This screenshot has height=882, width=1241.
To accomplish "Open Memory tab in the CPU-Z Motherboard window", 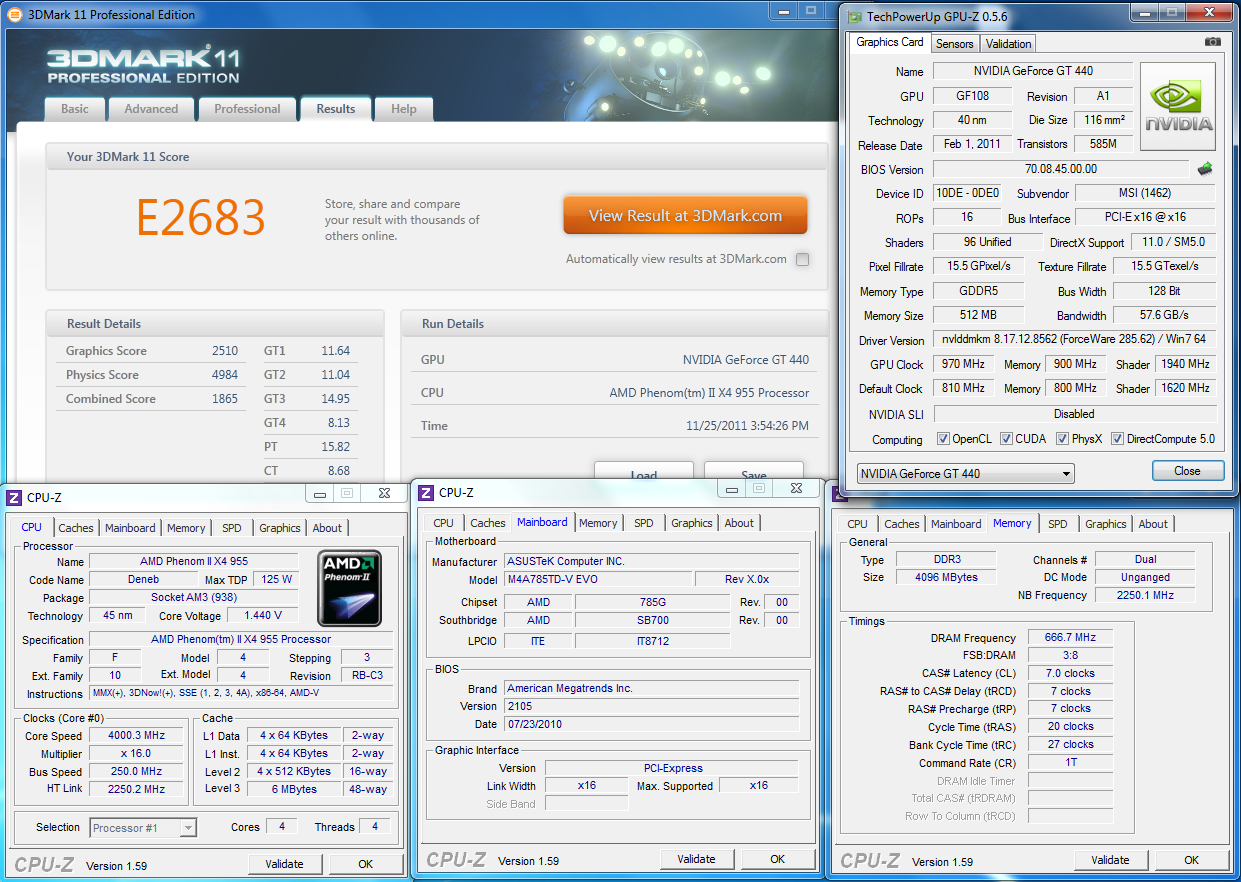I will (598, 523).
